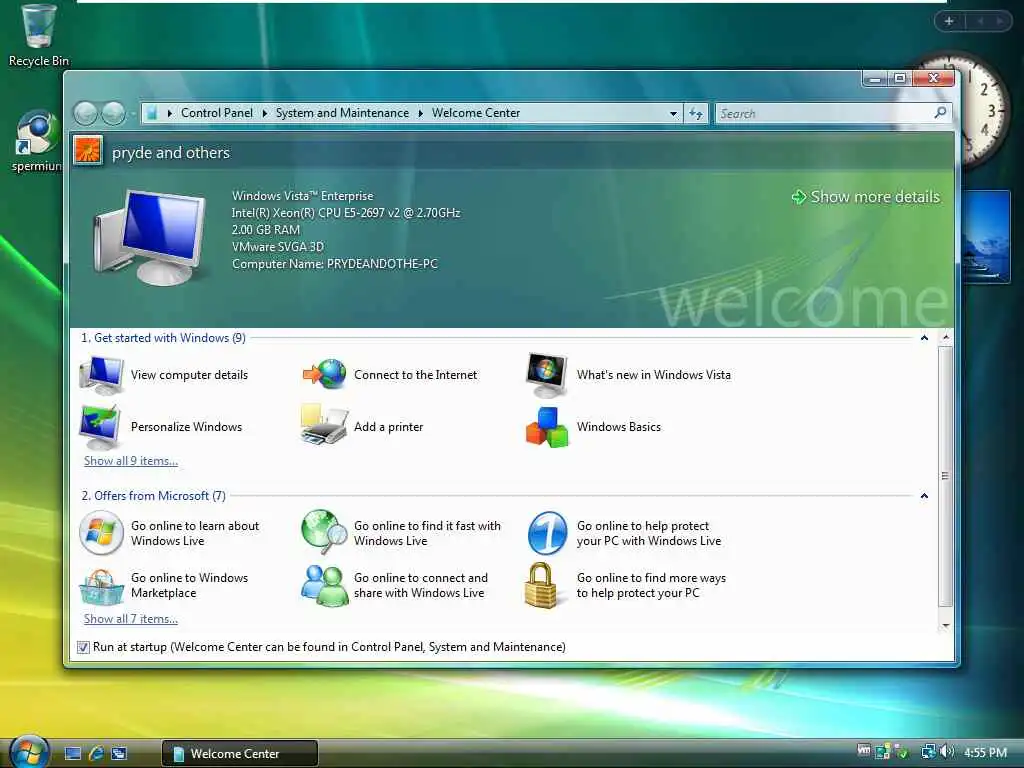Click the refresh button beside address bar

(696, 114)
